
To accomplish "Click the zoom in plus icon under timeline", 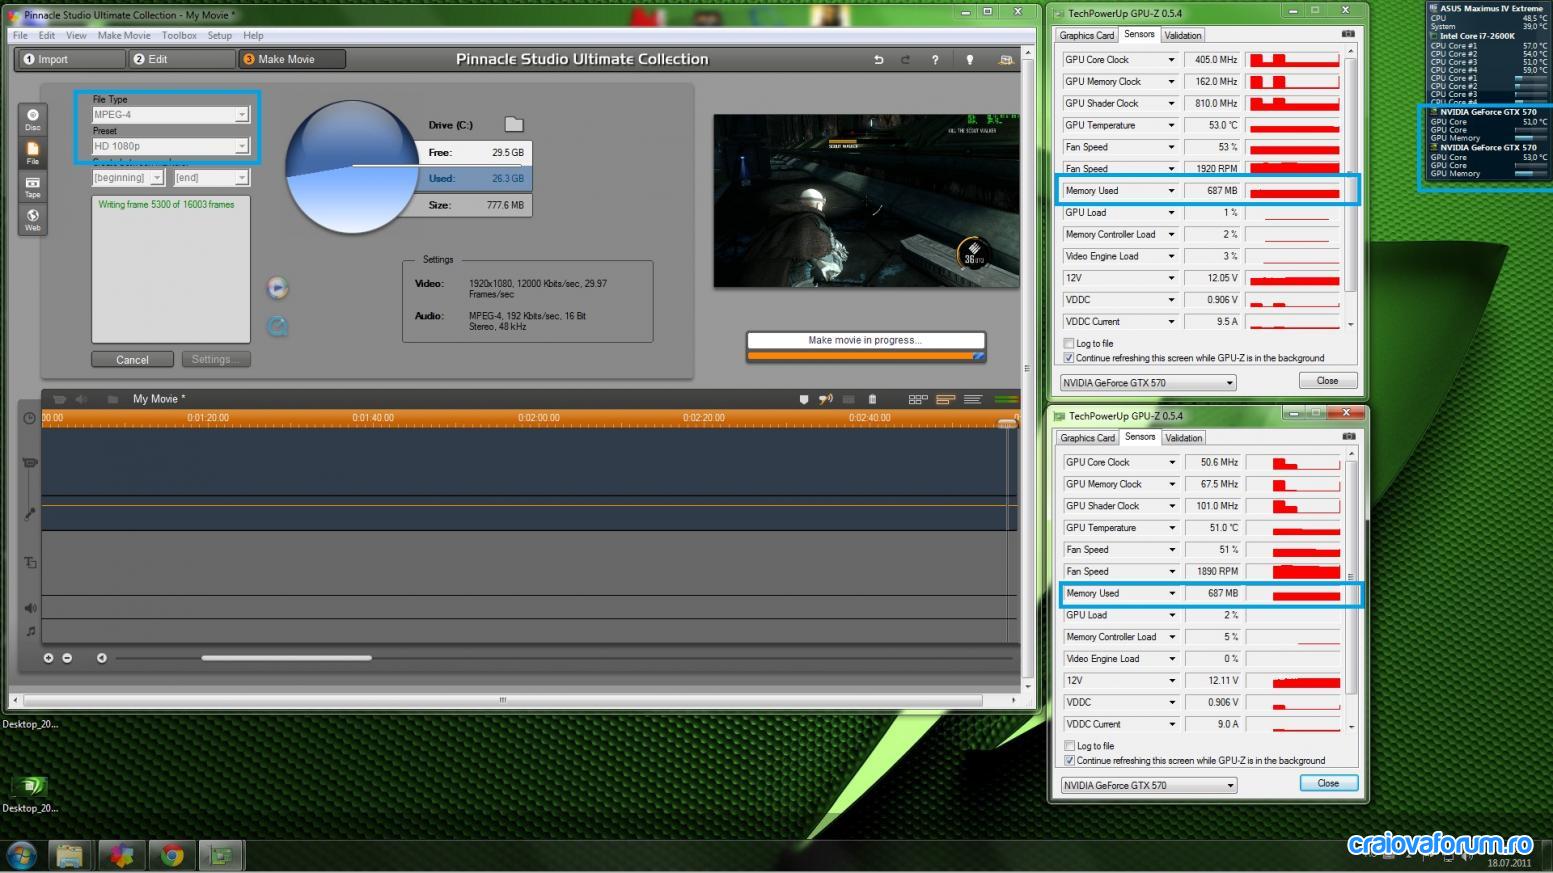I will point(48,658).
